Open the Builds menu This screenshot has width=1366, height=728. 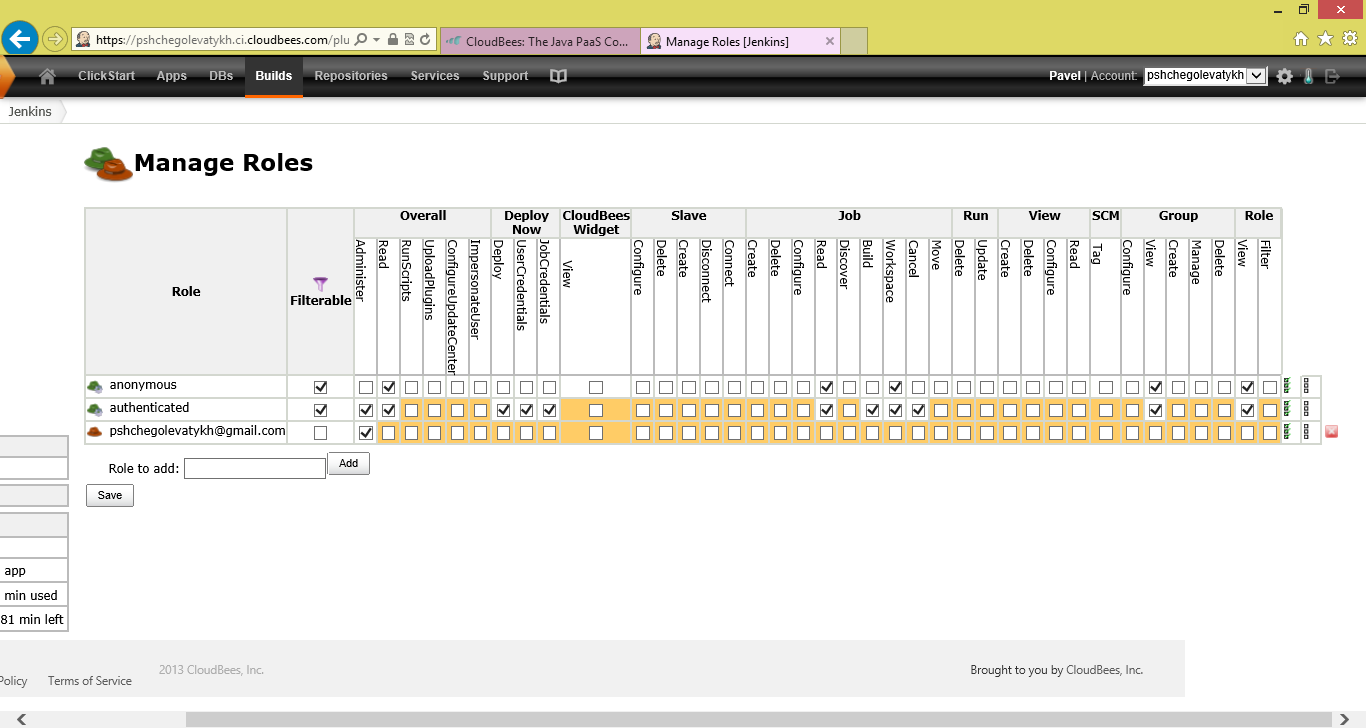273,76
